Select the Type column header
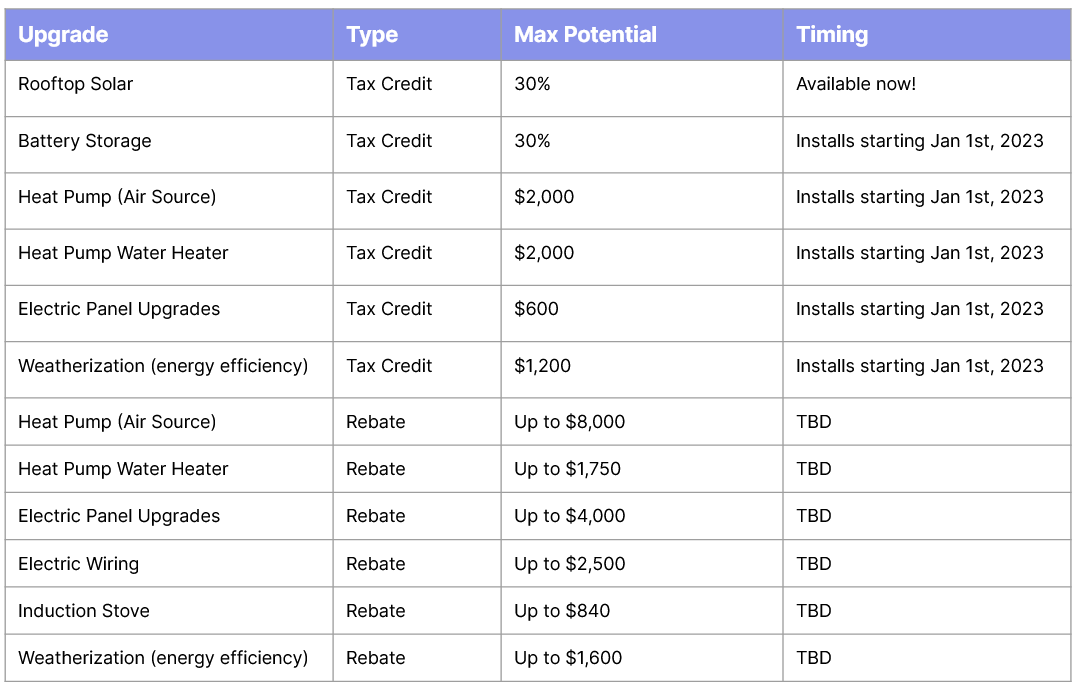The image size is (1077, 687). point(372,34)
